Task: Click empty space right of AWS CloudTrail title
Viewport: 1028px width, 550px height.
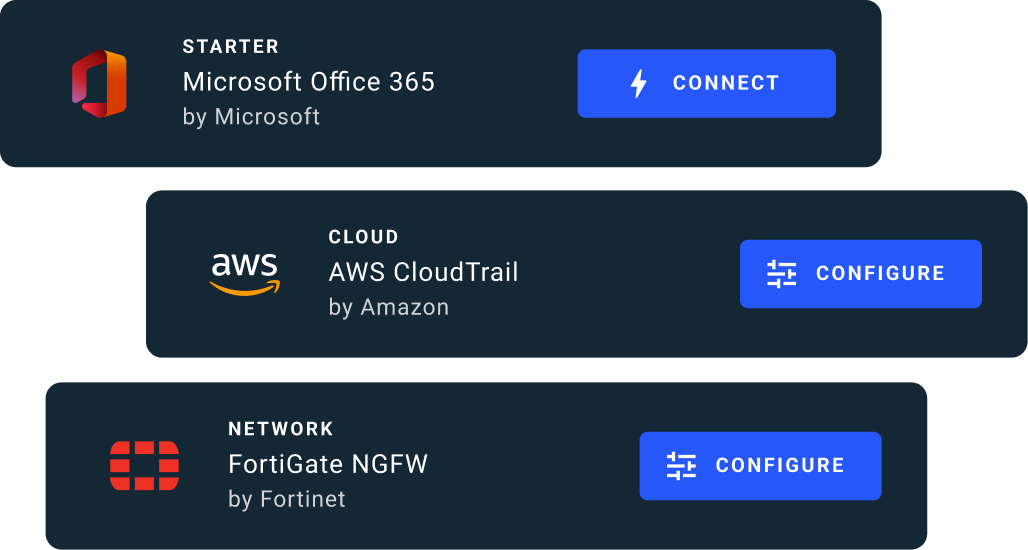Action: click(x=630, y=274)
